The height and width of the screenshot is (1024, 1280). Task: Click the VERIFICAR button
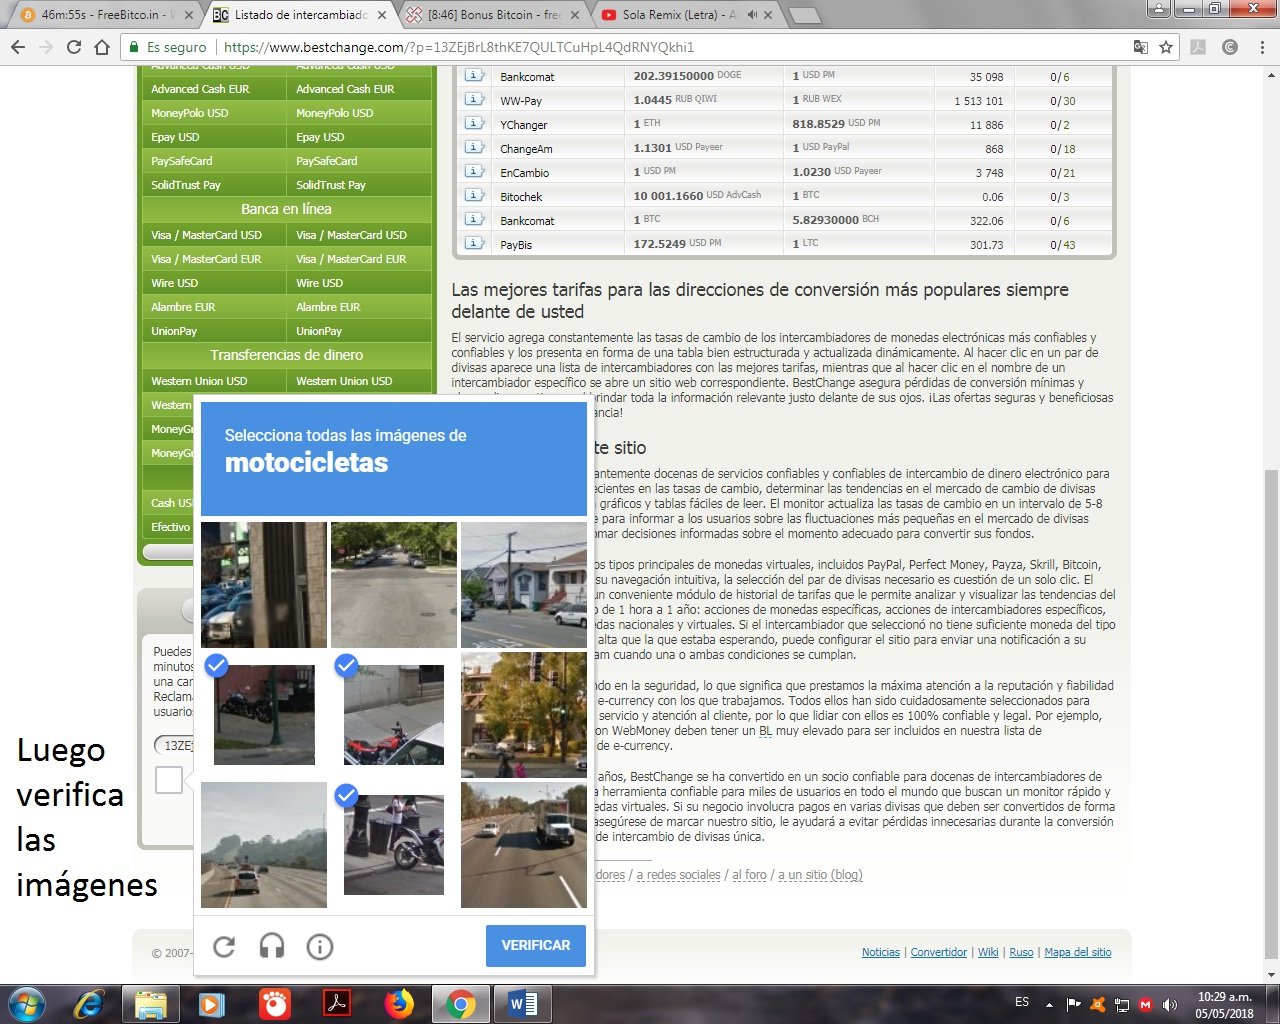536,945
